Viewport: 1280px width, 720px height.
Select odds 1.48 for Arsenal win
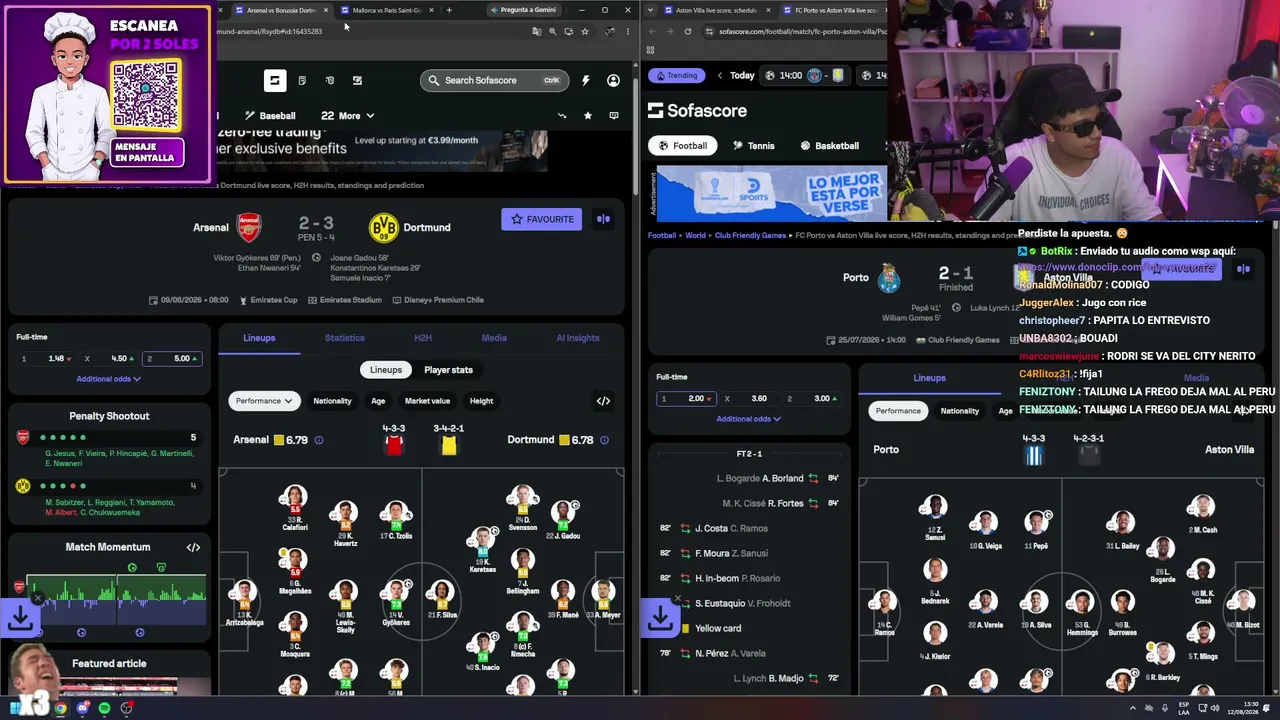coord(47,359)
